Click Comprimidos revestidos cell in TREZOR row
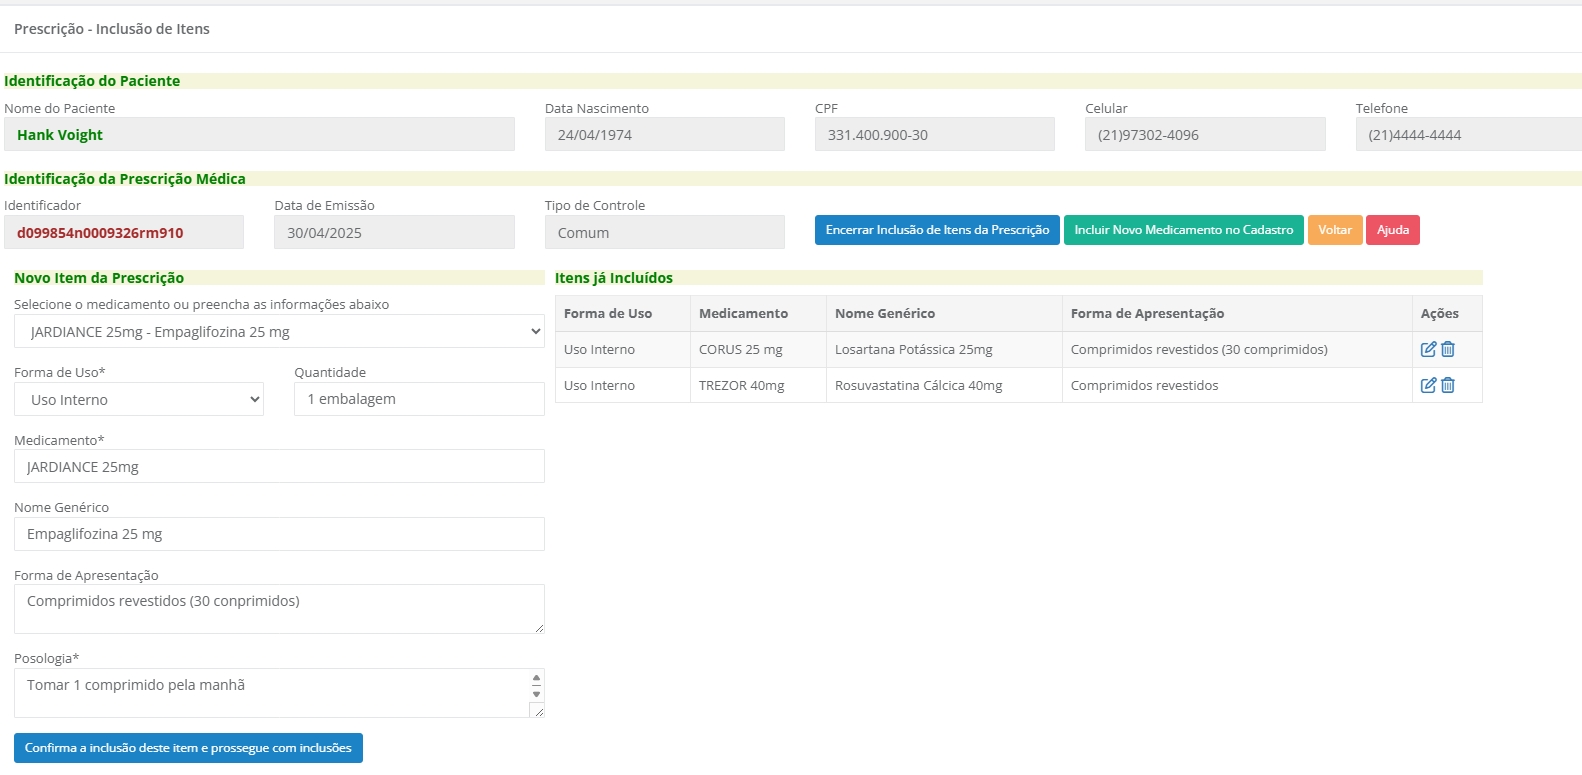Screen dimensions: 1582x775 [1237, 385]
